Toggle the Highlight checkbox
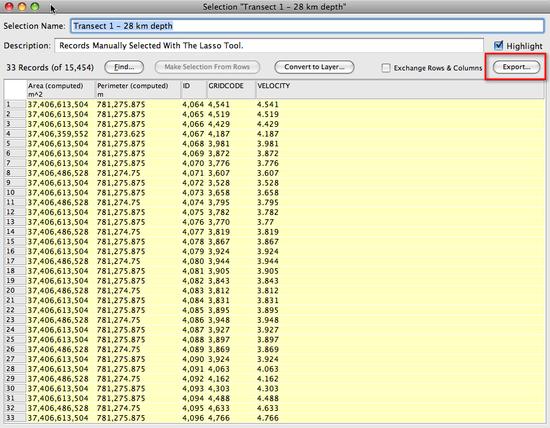Image resolution: width=550 pixels, height=428 pixels. pos(498,45)
